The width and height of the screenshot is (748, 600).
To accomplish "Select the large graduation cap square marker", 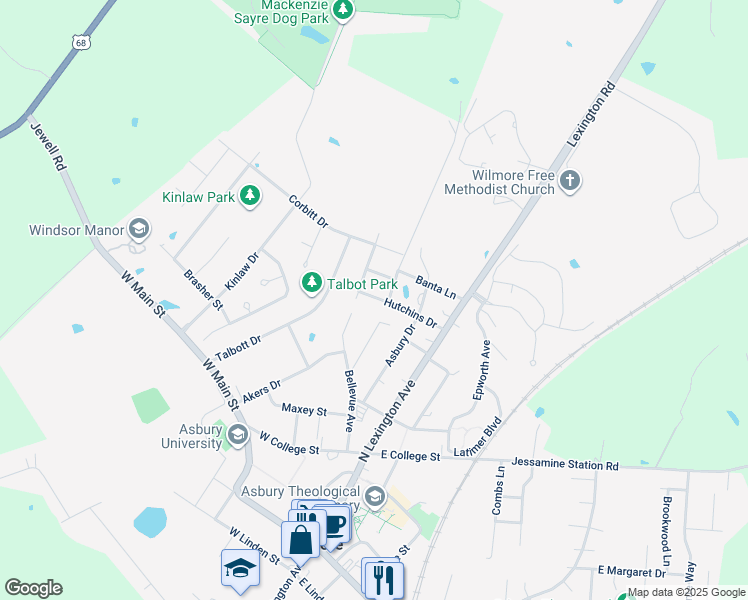I will click(240, 569).
